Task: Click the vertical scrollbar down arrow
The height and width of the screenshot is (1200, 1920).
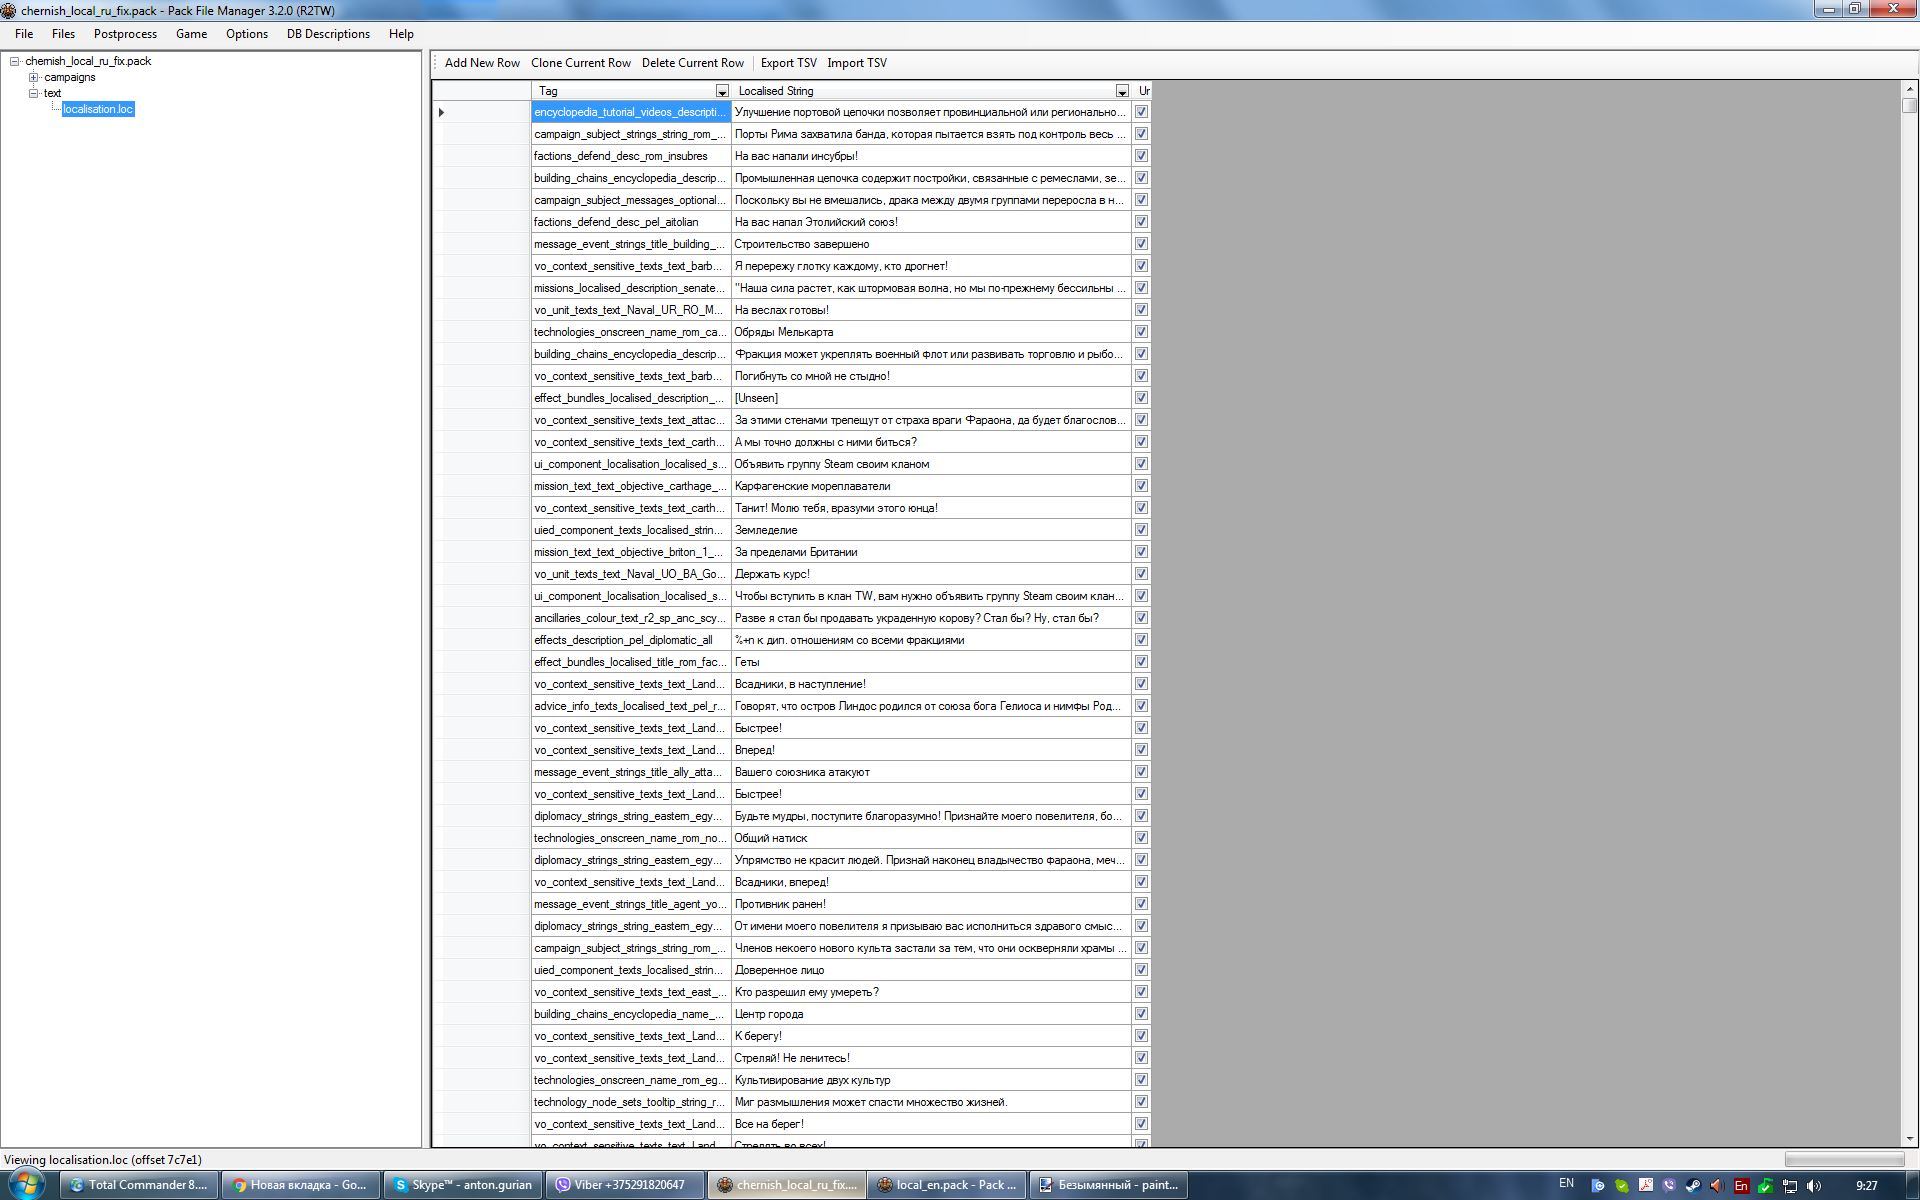Action: (x=1909, y=1139)
